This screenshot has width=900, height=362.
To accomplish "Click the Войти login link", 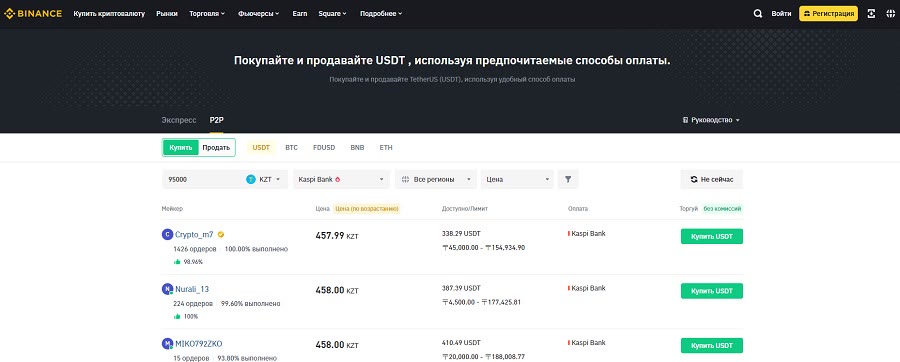I will pos(781,13).
